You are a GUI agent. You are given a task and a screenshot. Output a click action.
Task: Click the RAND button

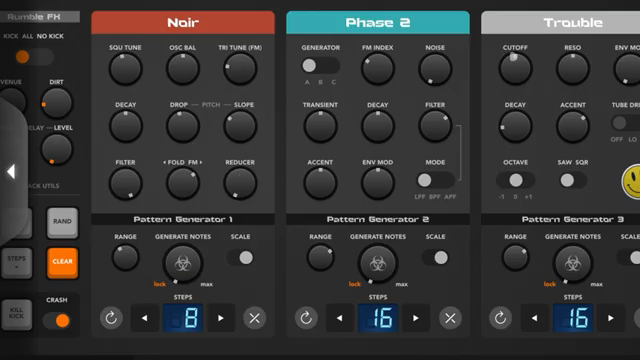click(62, 222)
